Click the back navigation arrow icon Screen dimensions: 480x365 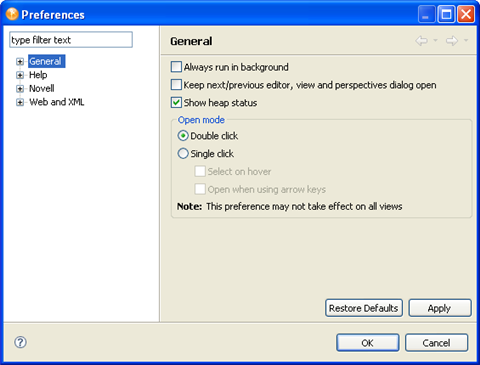422,41
